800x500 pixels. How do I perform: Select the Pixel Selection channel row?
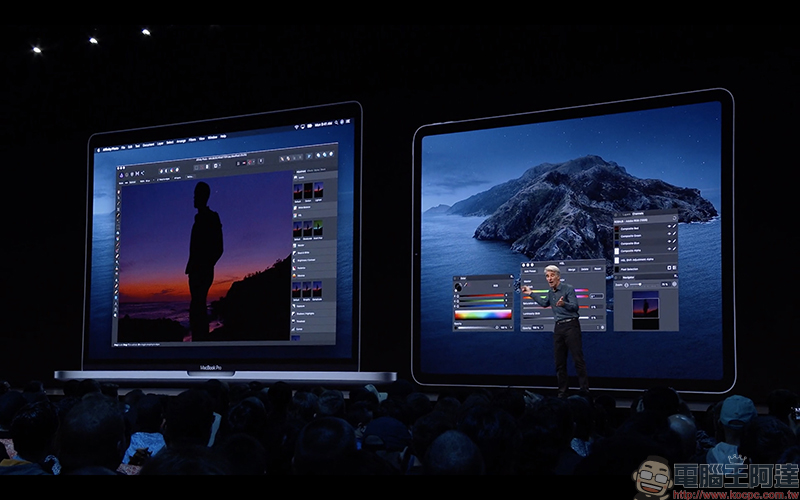tap(645, 269)
